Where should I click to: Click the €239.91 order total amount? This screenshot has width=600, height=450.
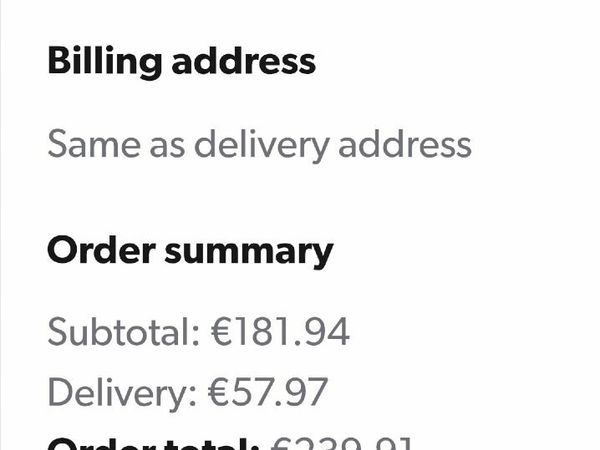[x=342, y=444]
